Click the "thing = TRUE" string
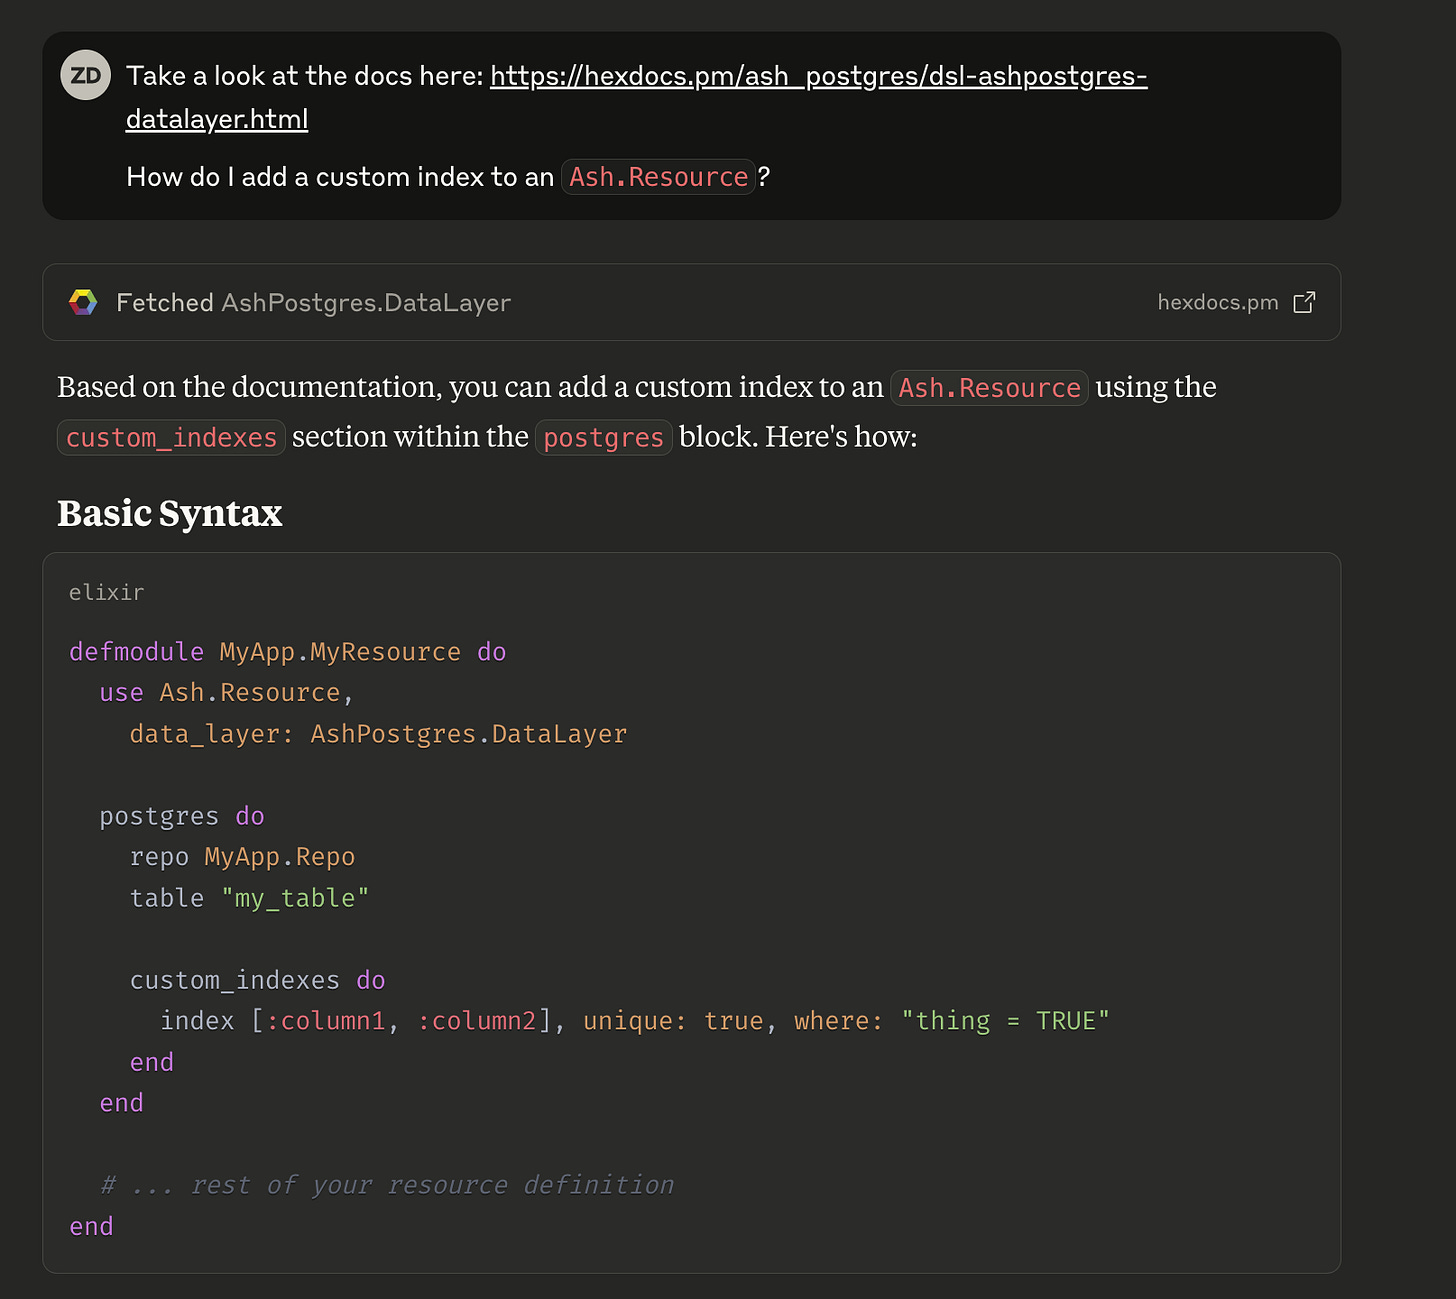Viewport: 1456px width, 1299px height. coord(1005,1021)
